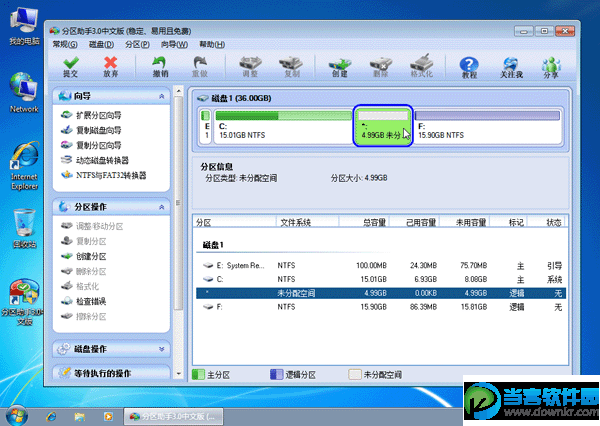Open 复制分区向导 in sidebar

91,145
